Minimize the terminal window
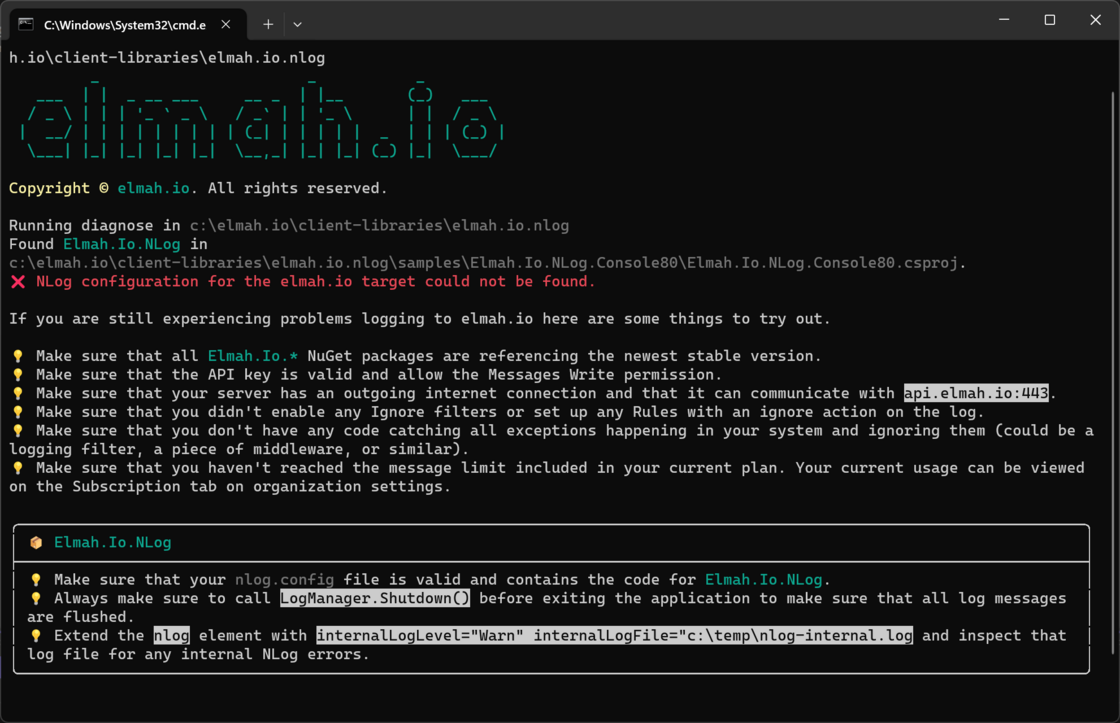 [1004, 20]
